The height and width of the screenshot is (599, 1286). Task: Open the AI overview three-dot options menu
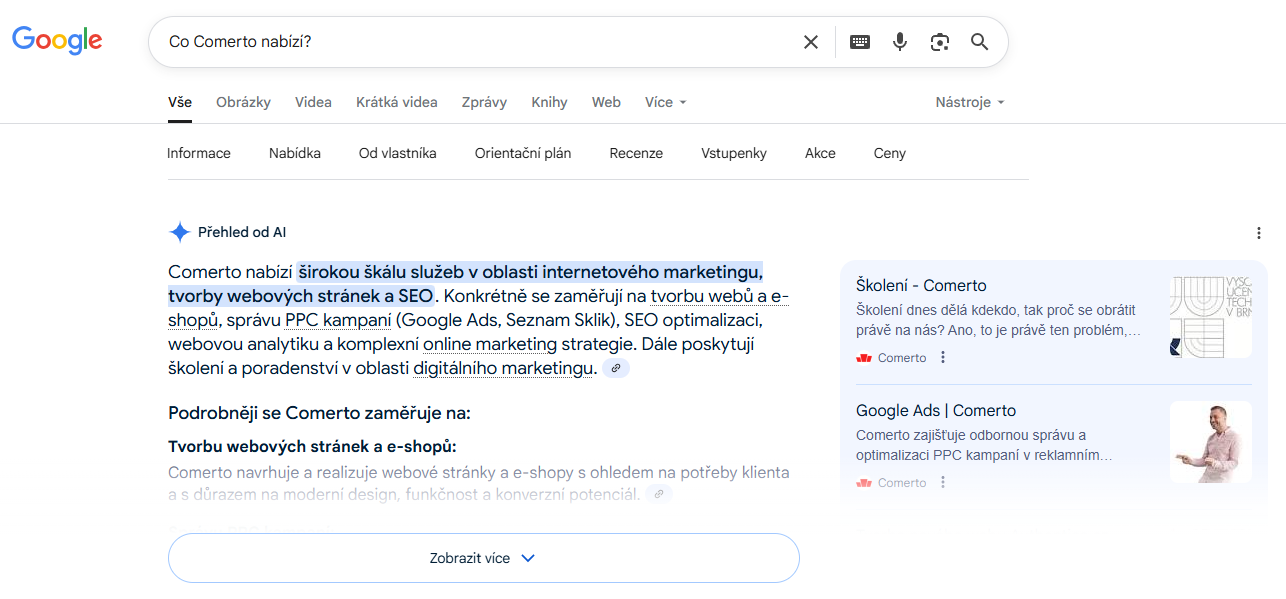coord(1259,233)
